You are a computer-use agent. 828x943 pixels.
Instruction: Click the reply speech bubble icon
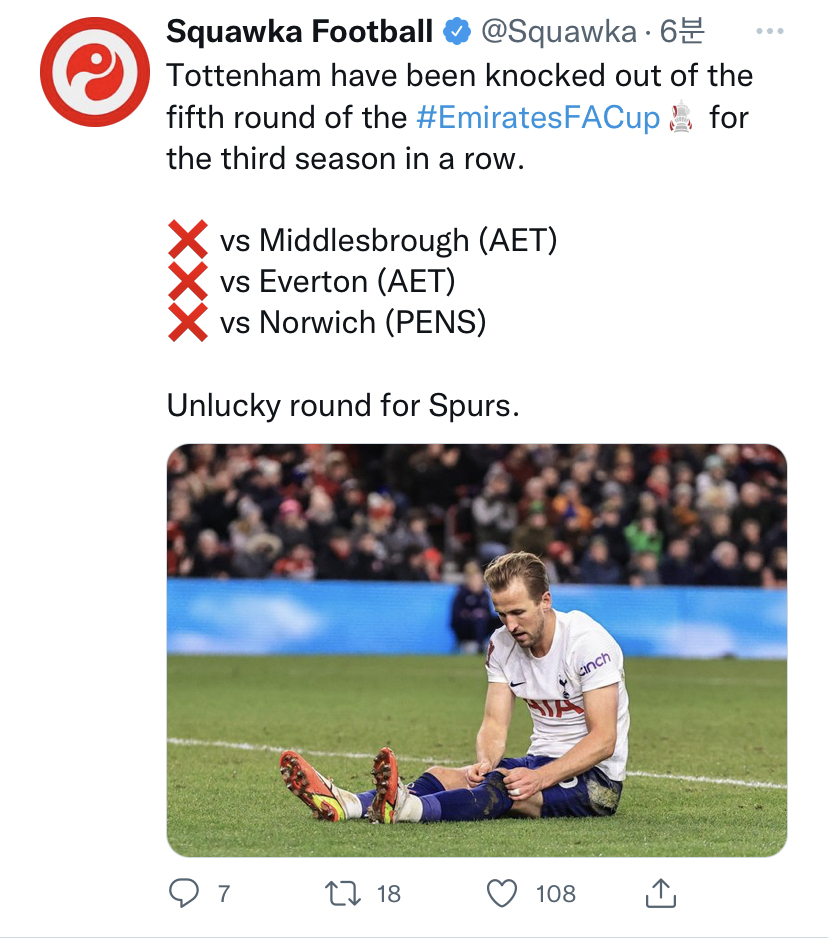coord(183,893)
